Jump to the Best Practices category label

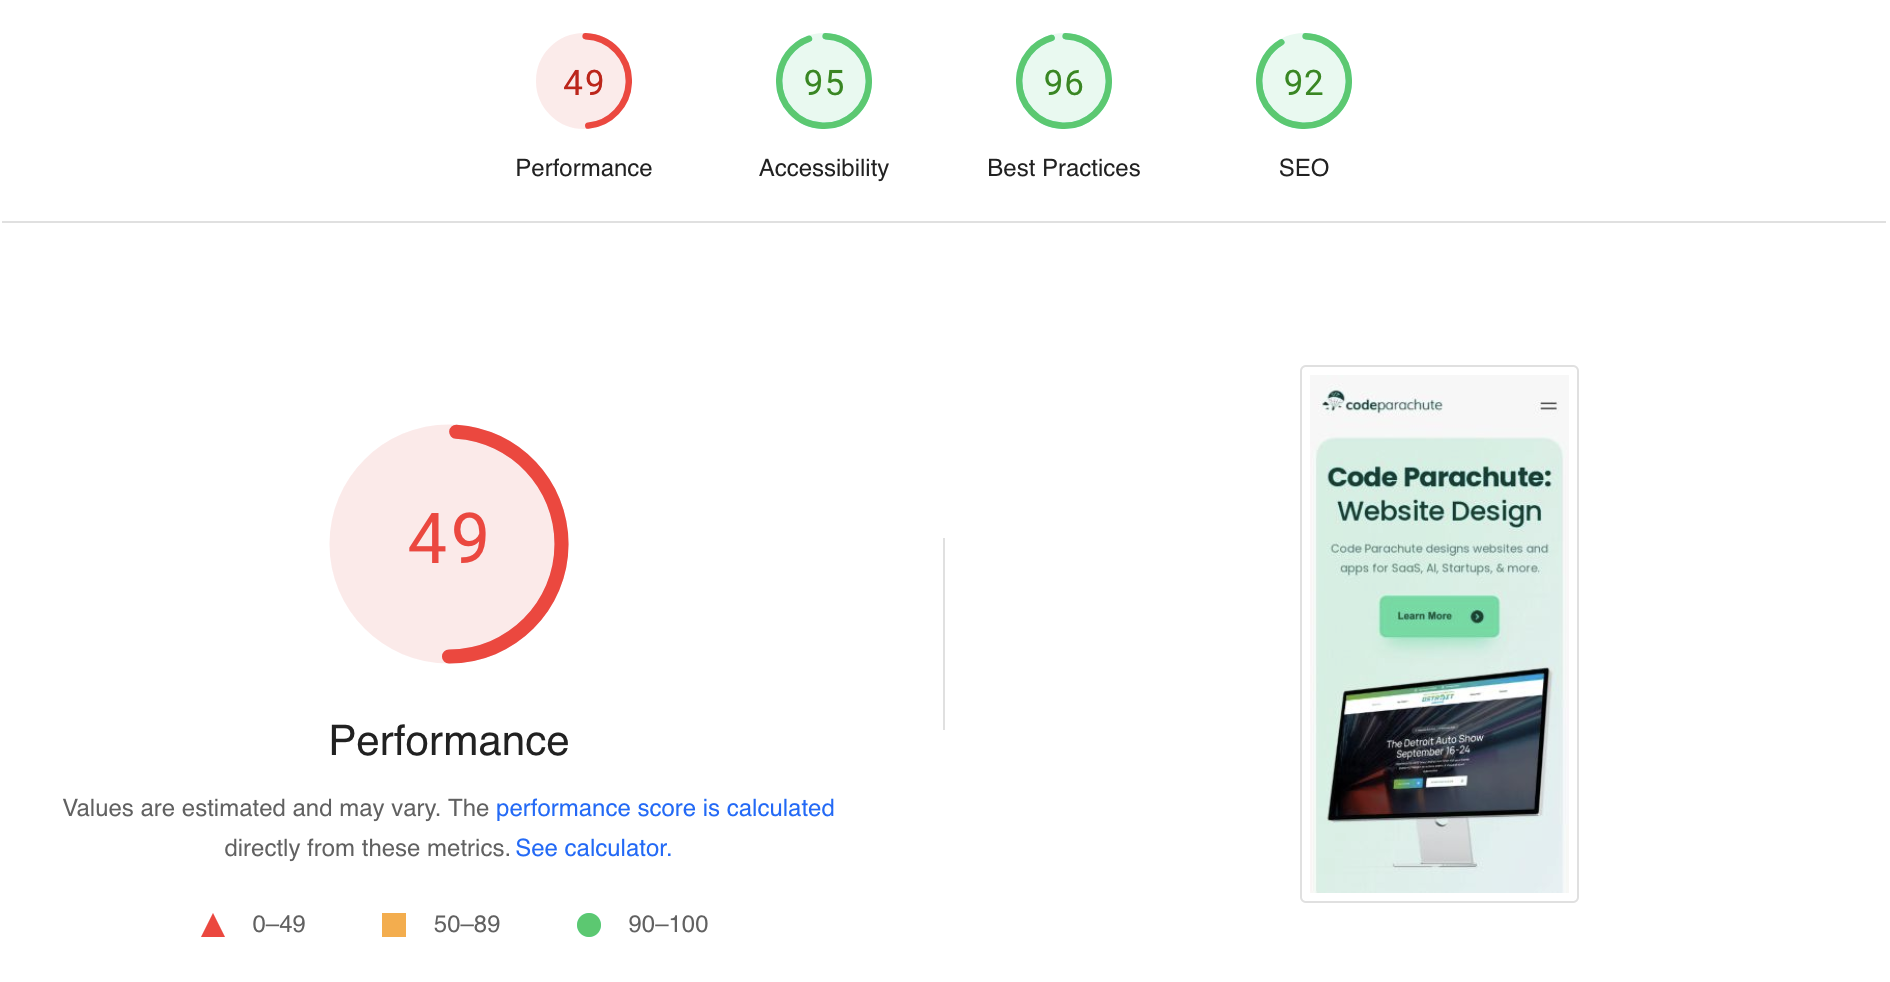pyautogui.click(x=1064, y=168)
